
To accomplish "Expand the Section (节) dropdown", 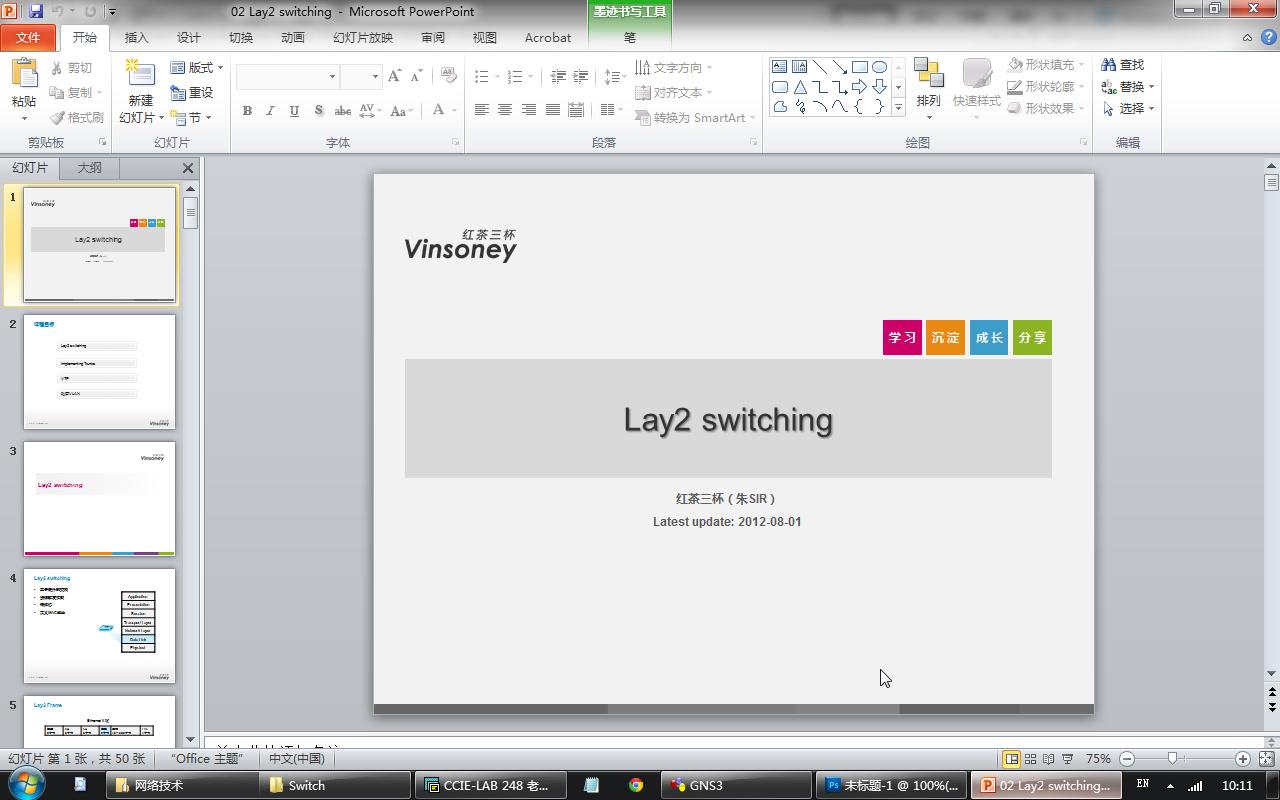I will 192,118.
